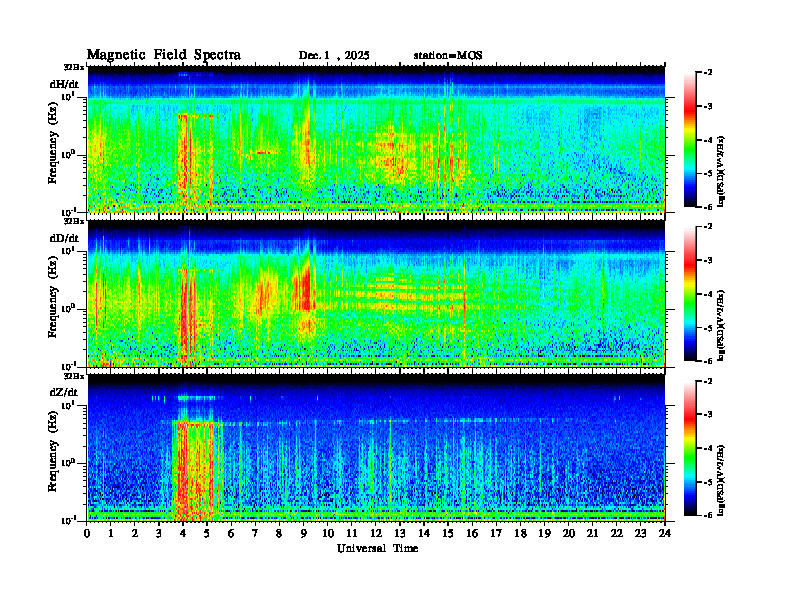Screen dimensions: 792x612
Task: Click hour '16' on Universal Time axis
Action: pyautogui.click(x=472, y=533)
